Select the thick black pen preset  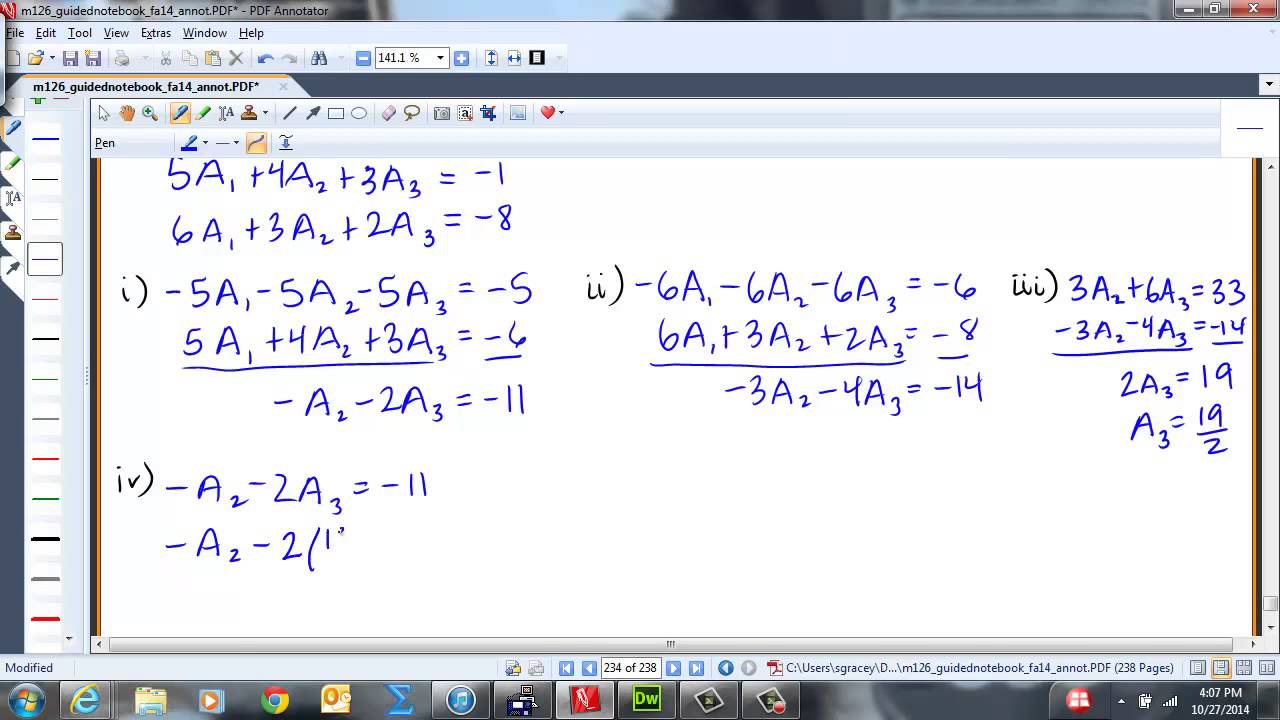pos(45,539)
